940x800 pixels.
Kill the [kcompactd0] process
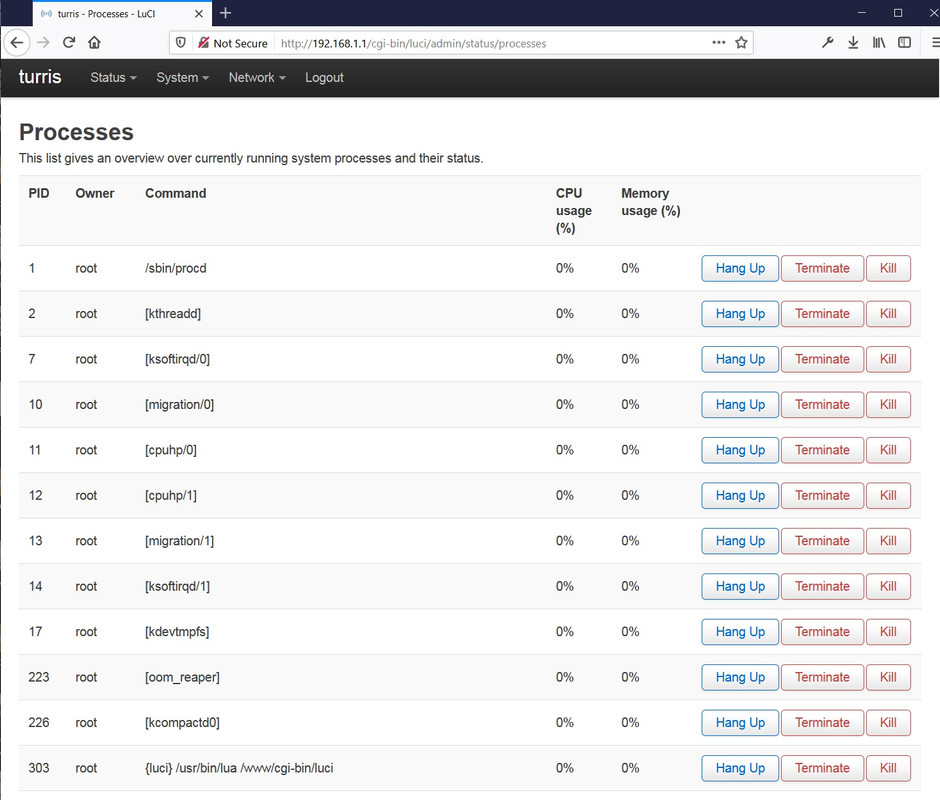point(888,723)
